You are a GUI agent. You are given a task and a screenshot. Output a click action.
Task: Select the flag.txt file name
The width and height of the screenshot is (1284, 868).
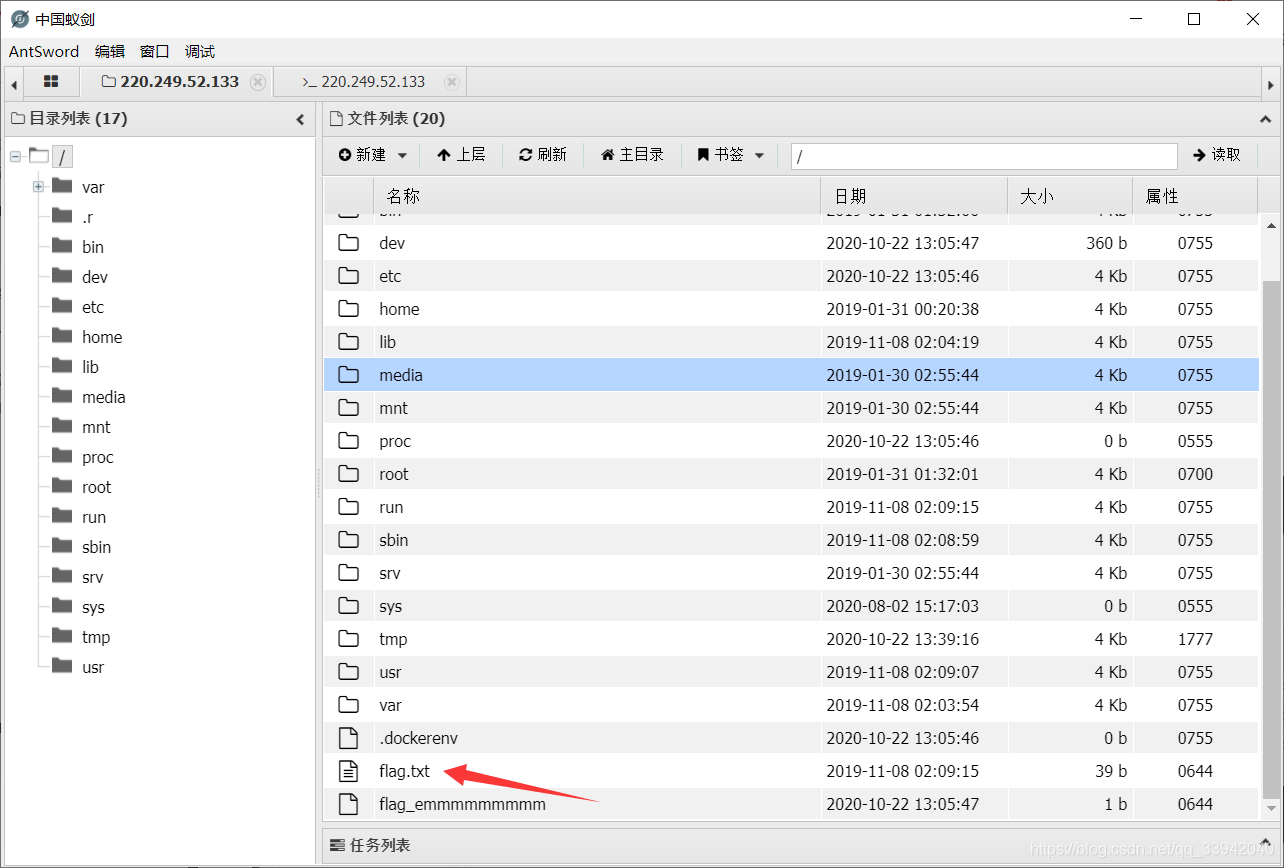(404, 771)
